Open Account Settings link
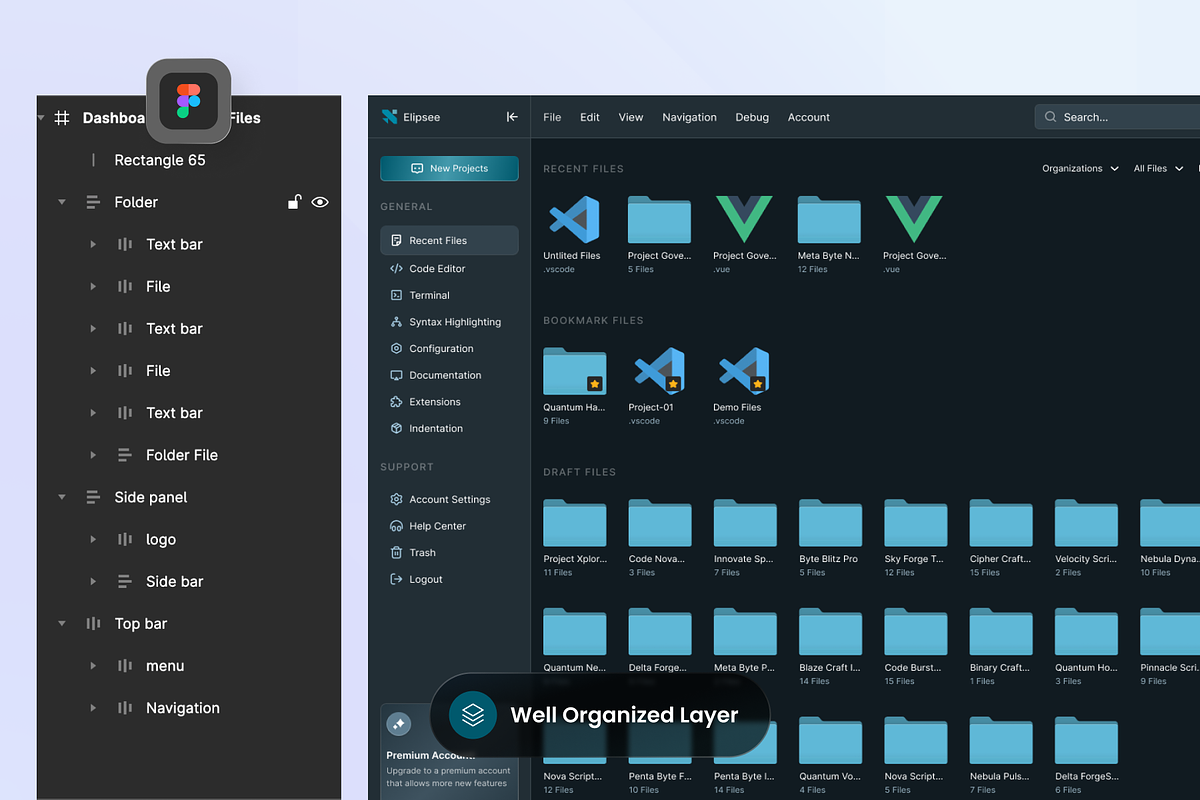Viewport: 1200px width, 800px height. point(449,499)
